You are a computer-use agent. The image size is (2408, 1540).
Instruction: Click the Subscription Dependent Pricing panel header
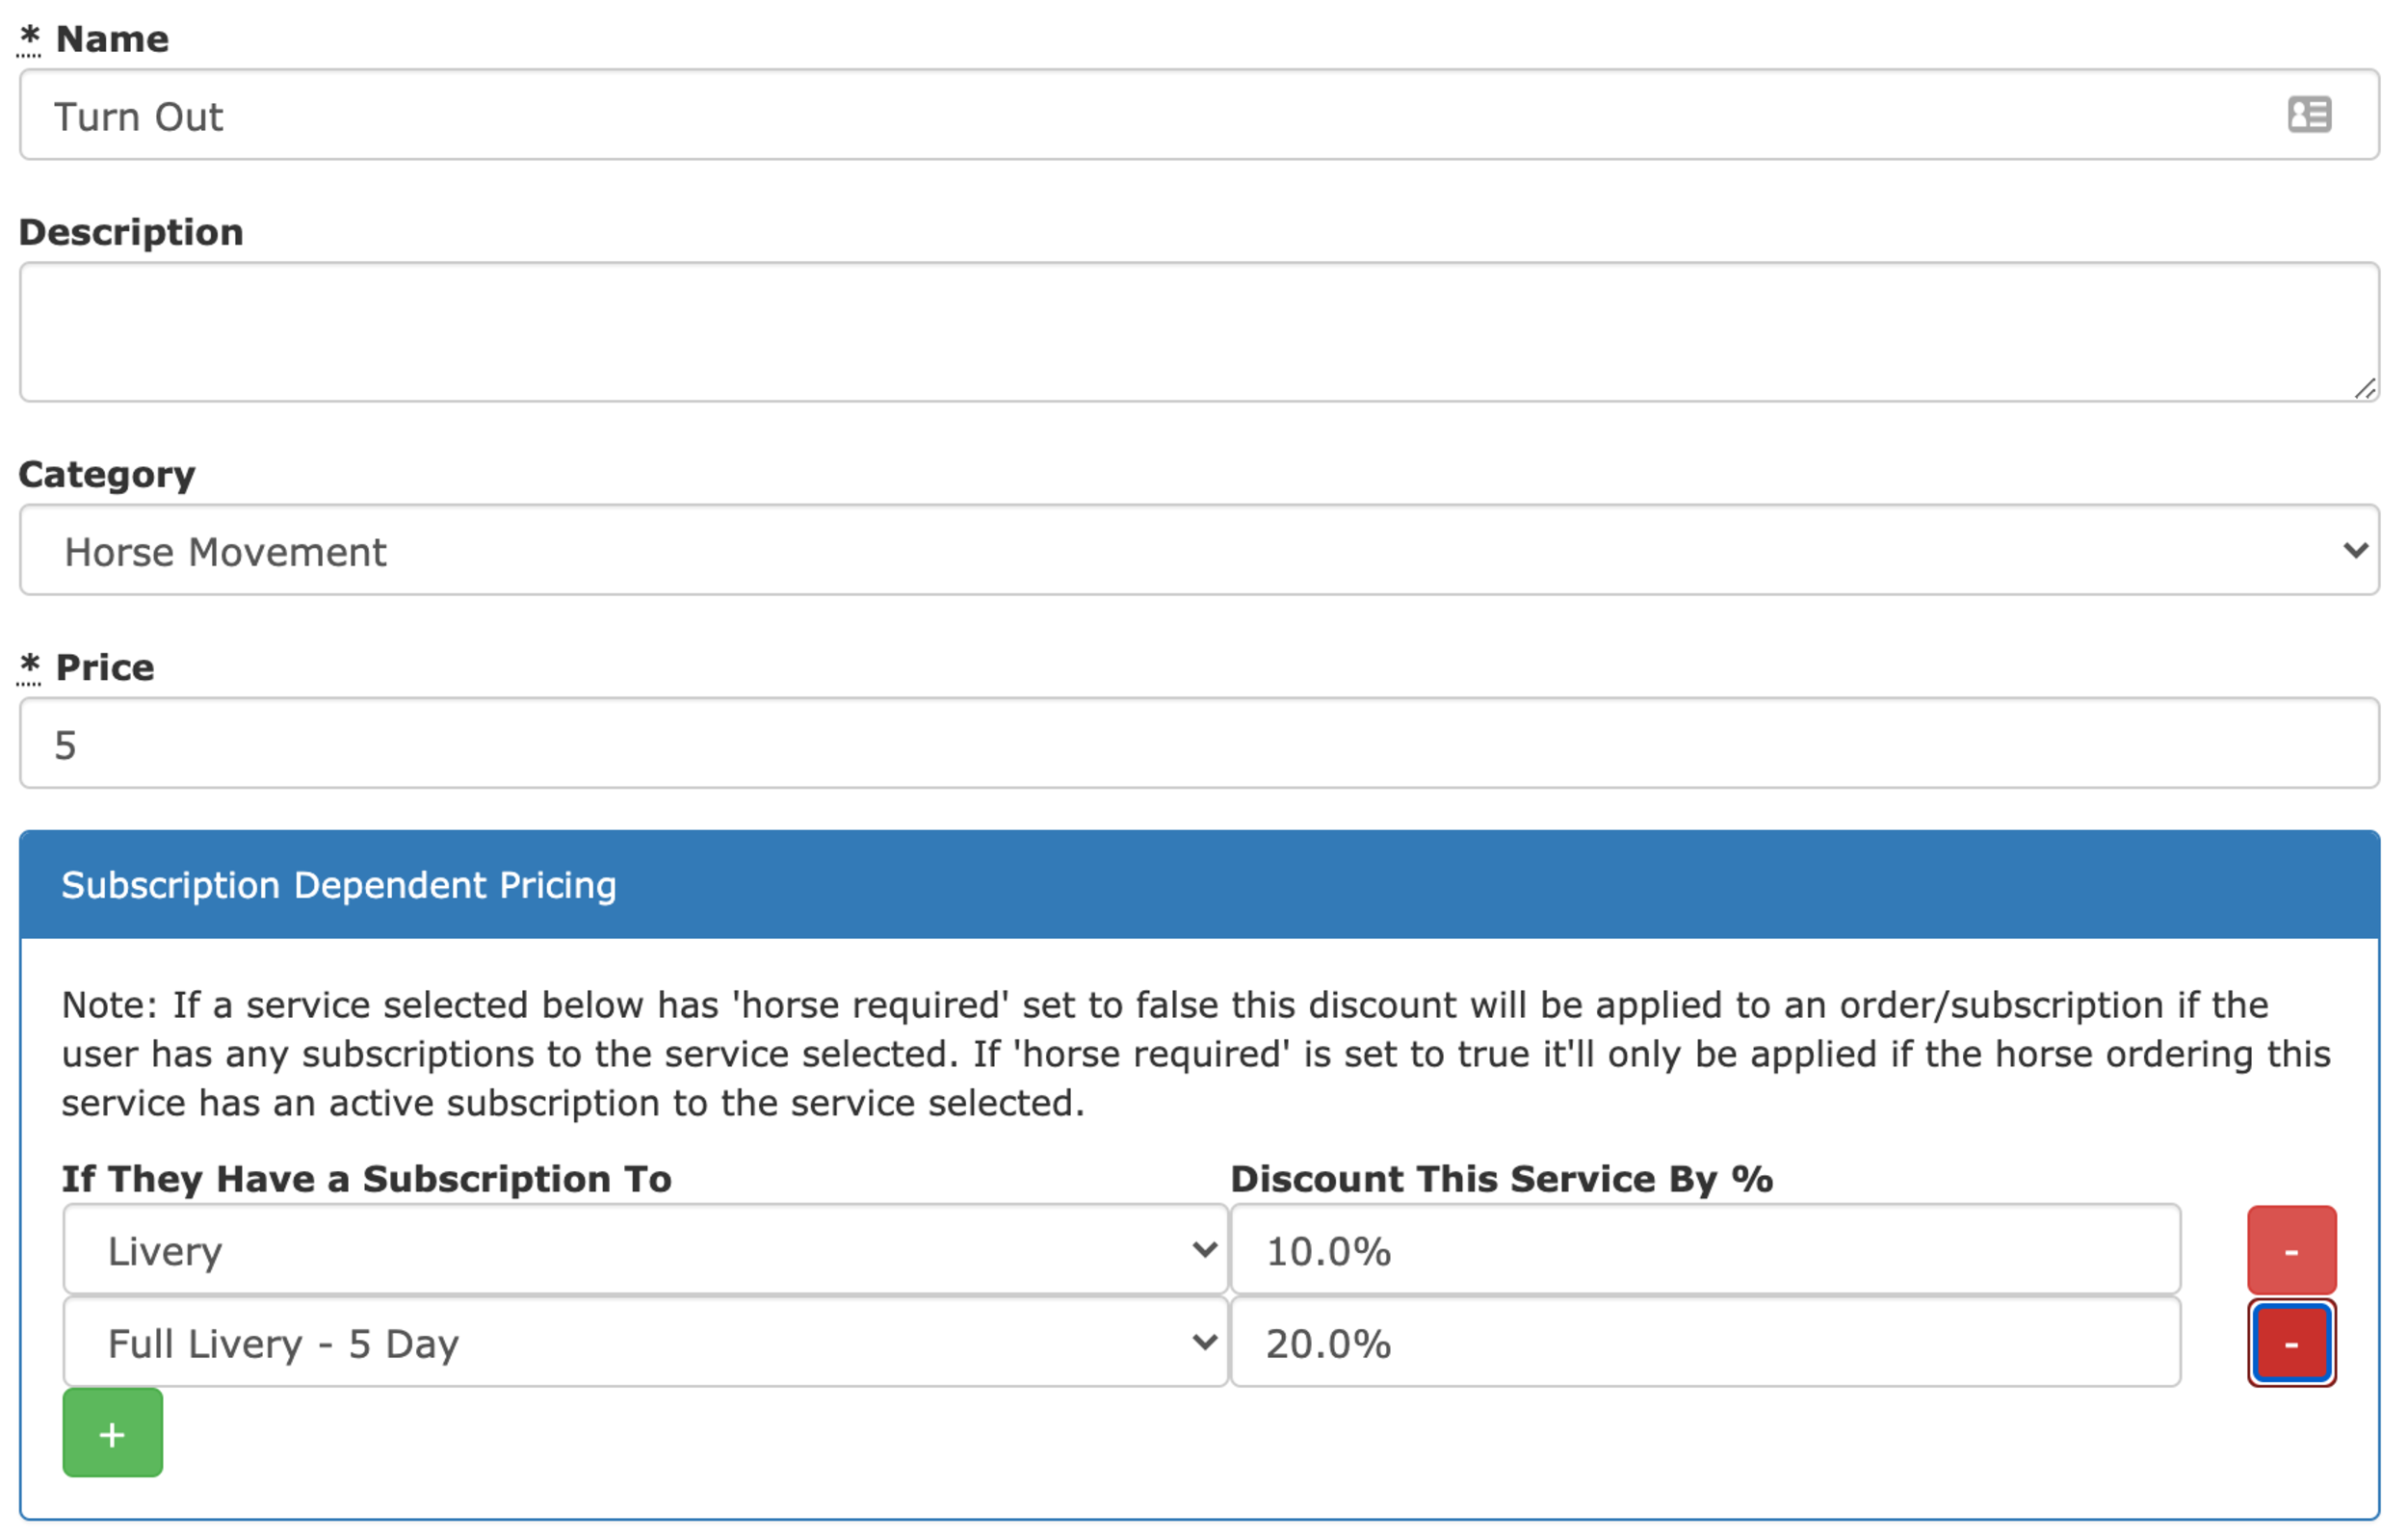pyautogui.click(x=1199, y=885)
